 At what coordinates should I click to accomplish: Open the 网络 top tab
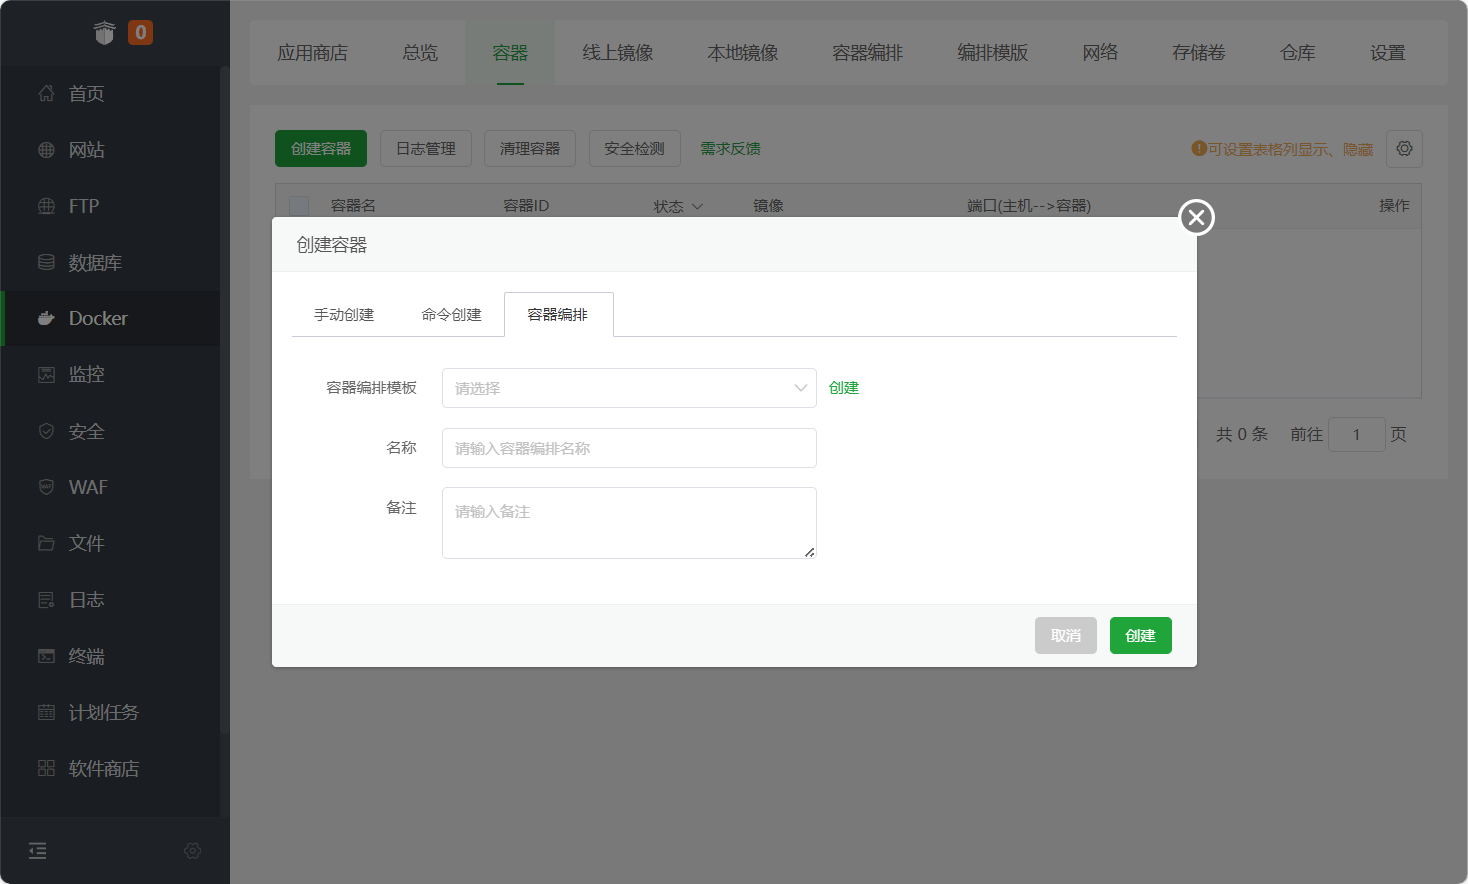[x=1100, y=53]
